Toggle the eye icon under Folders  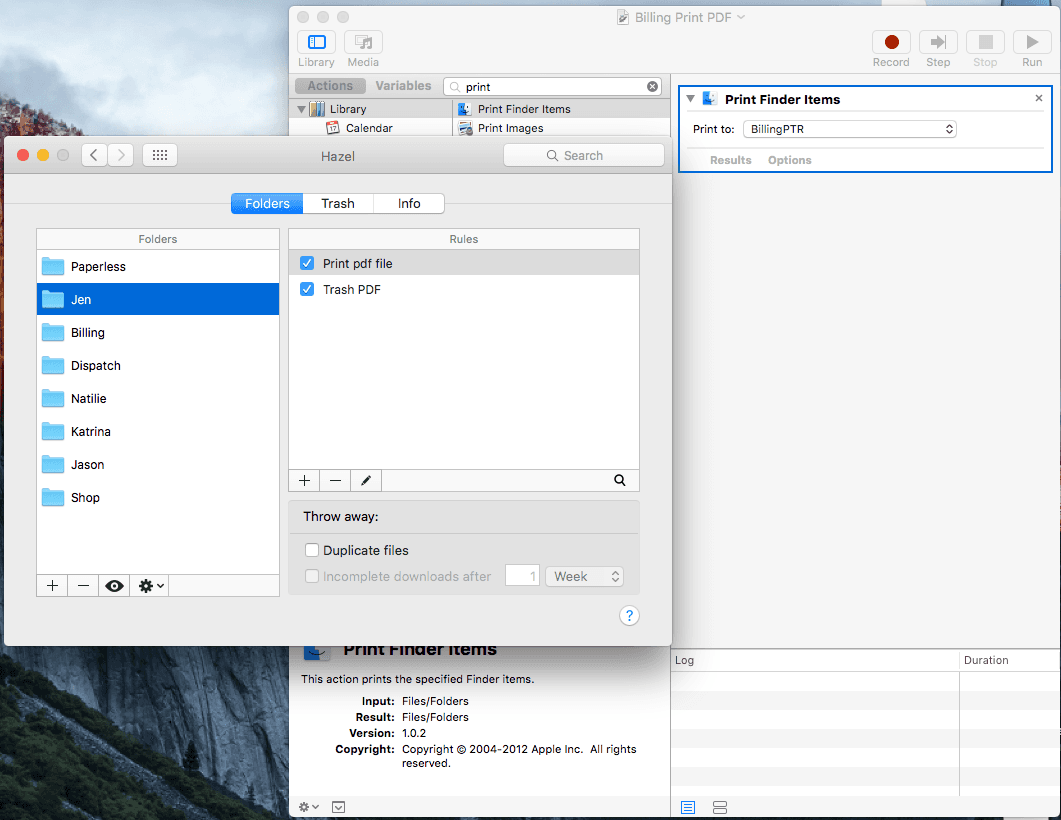(114, 586)
